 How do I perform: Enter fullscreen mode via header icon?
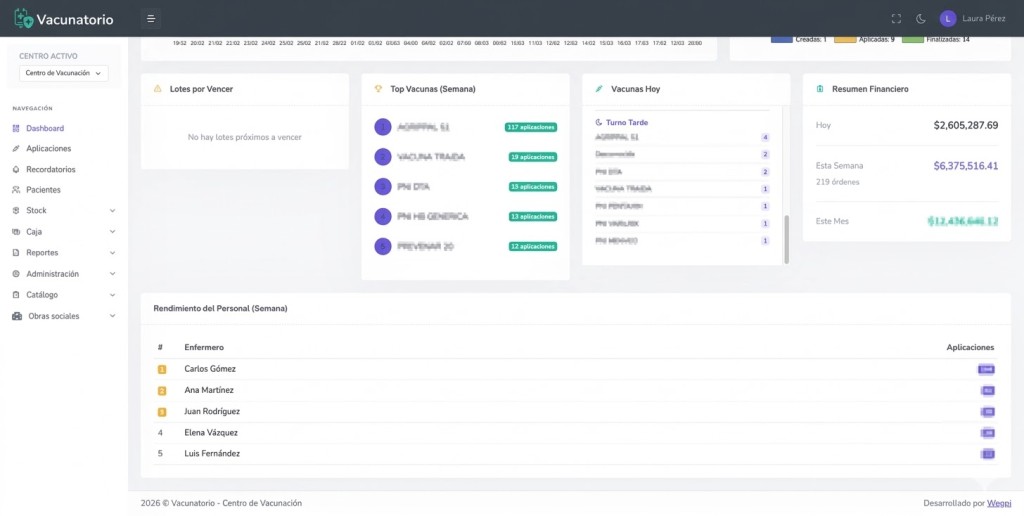coord(896,19)
